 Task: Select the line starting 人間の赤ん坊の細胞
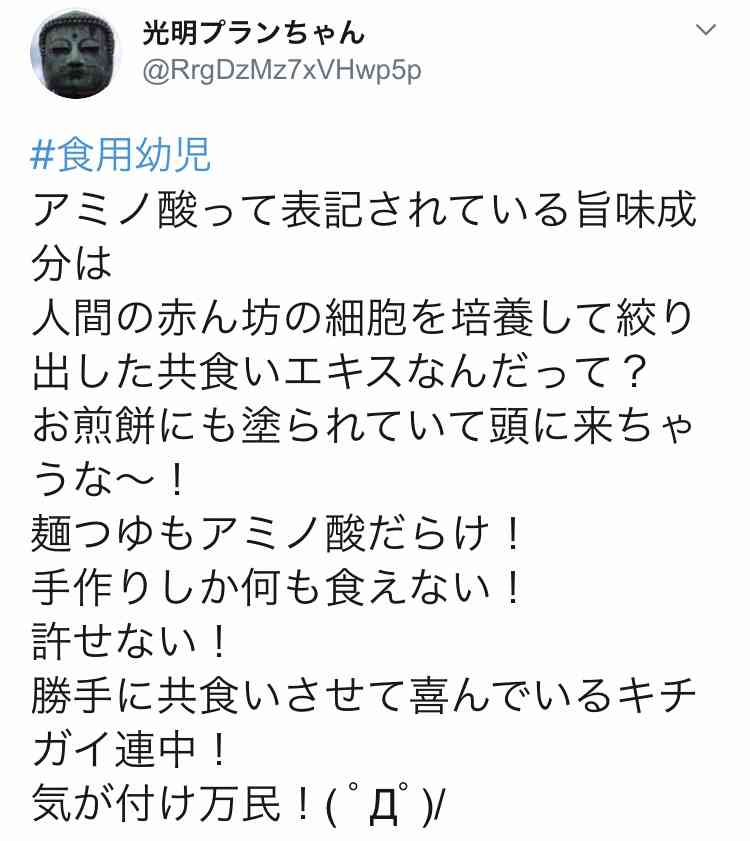[x=363, y=318]
